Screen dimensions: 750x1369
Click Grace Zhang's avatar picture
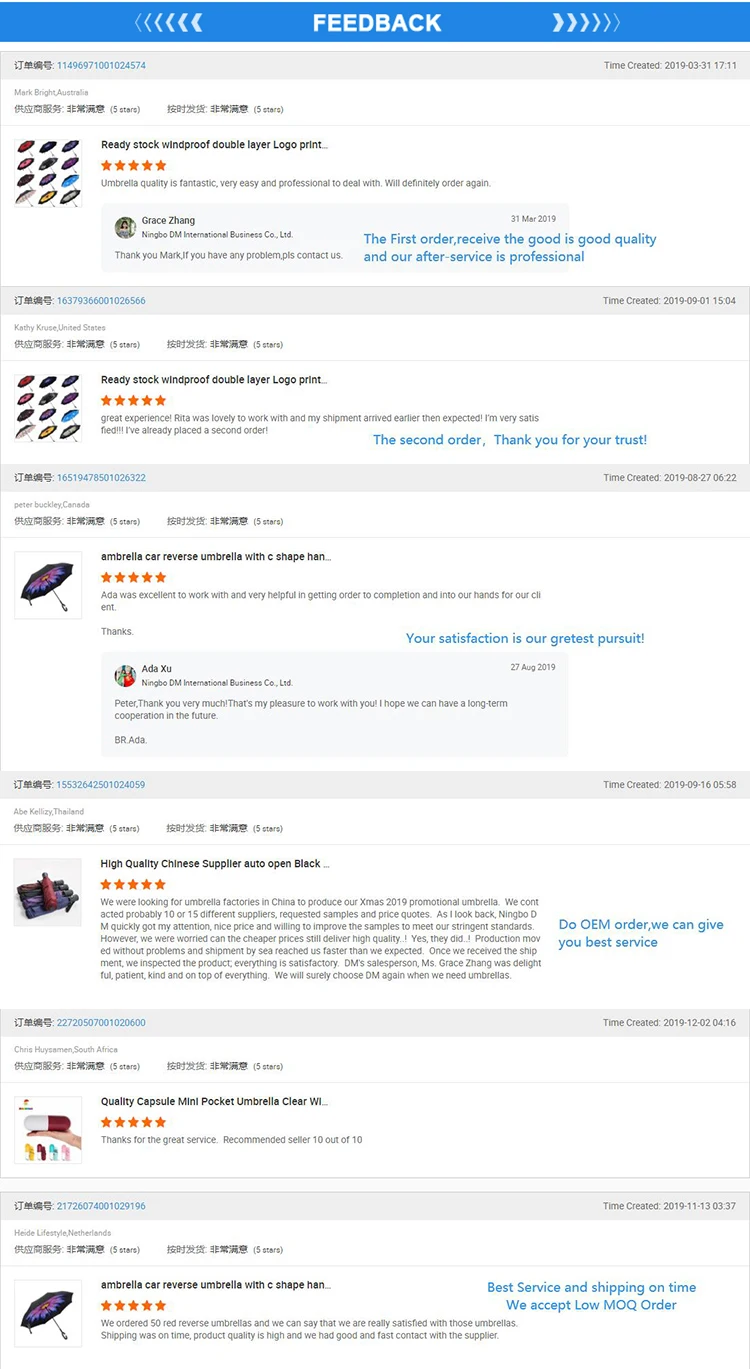tap(125, 227)
